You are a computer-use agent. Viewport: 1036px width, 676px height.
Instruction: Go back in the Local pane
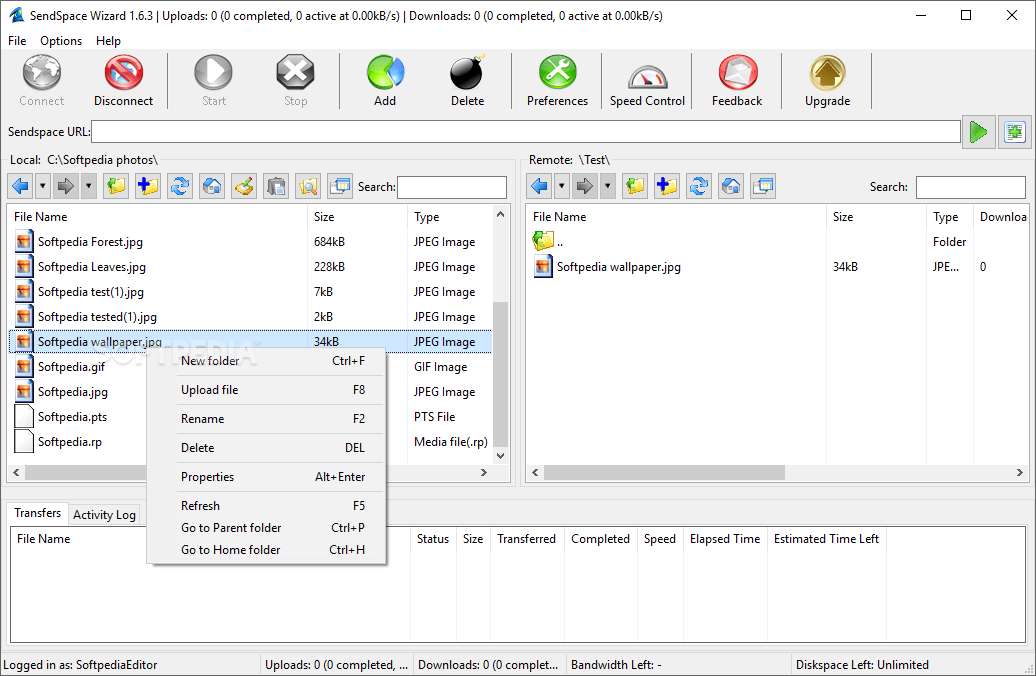[20, 186]
